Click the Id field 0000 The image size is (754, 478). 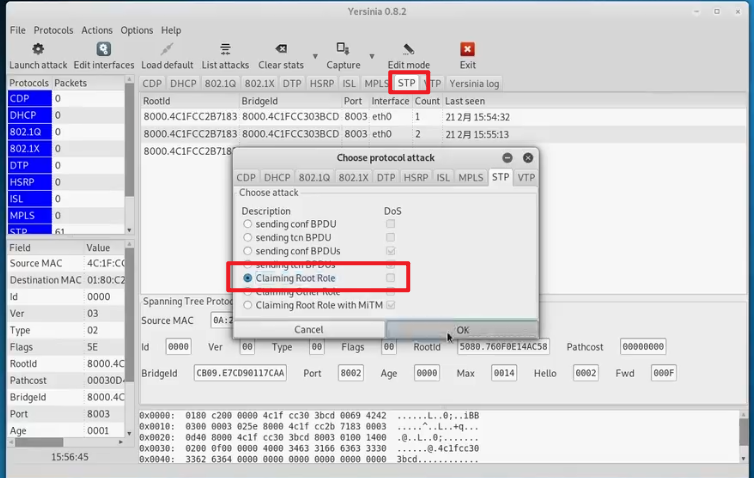[178, 346]
